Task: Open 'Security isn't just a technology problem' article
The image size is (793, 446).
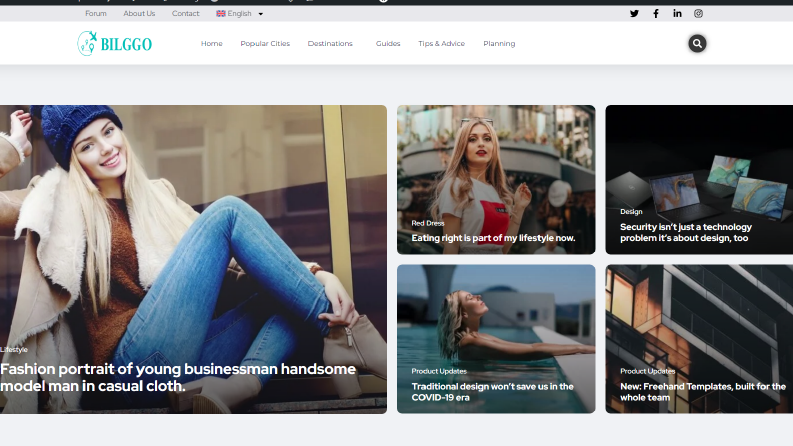Action: pyautogui.click(x=686, y=232)
